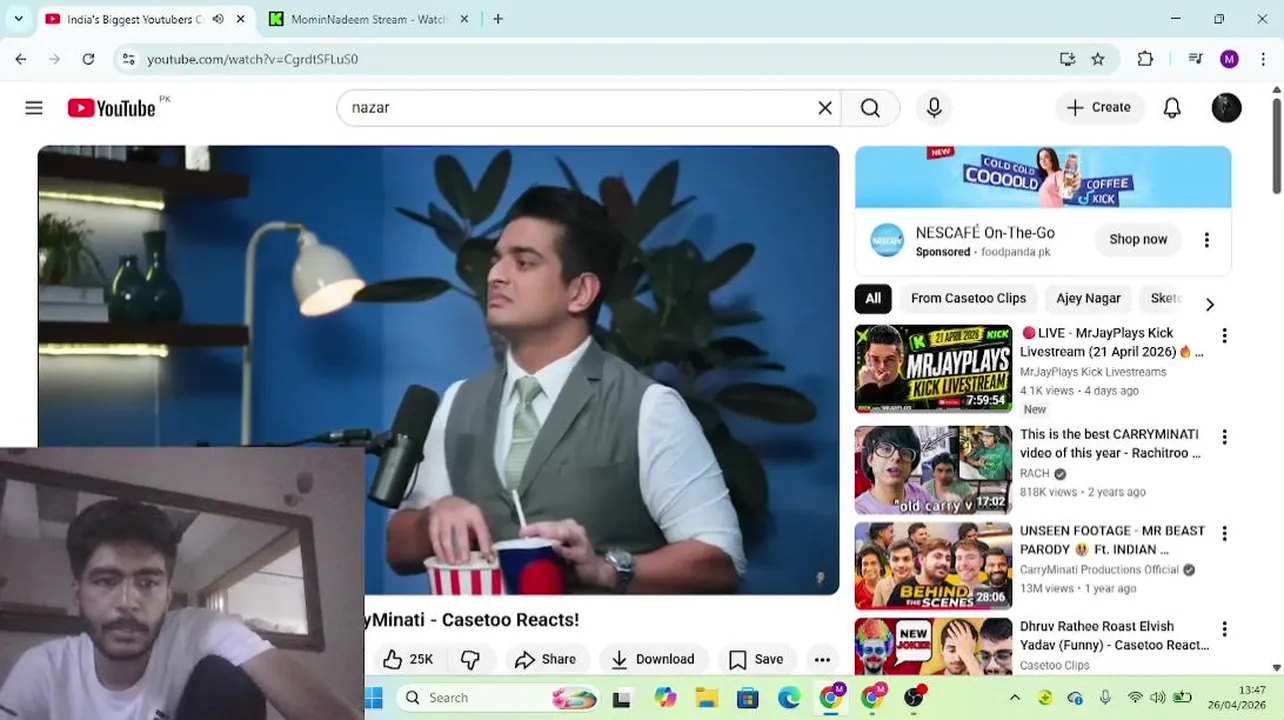Click the Create button
1284x720 pixels.
click(x=1099, y=108)
